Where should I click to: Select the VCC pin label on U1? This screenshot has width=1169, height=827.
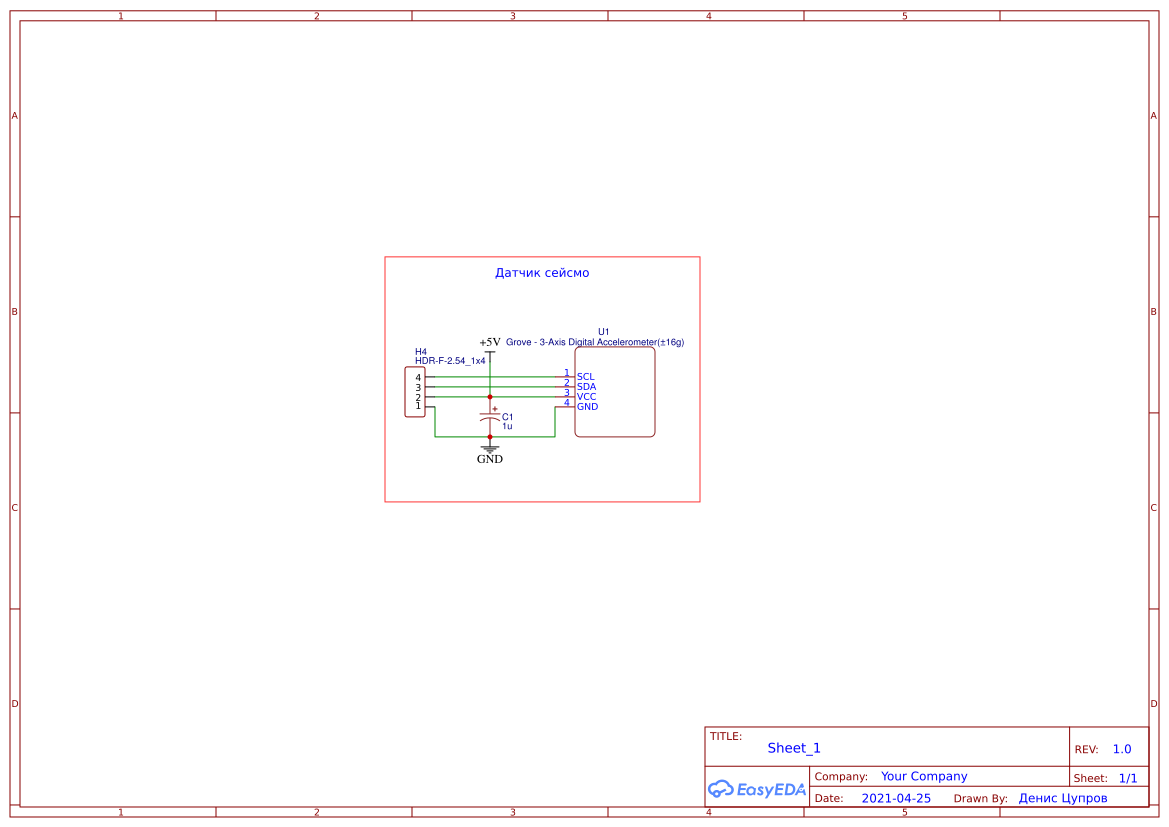587,397
